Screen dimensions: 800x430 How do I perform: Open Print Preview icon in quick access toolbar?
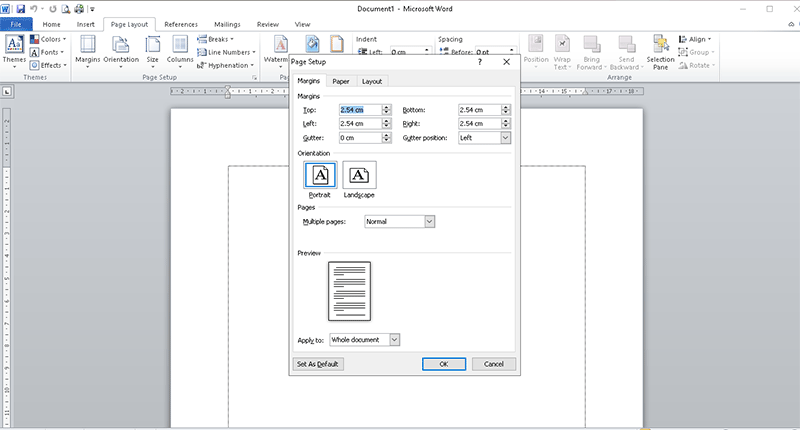click(66, 9)
